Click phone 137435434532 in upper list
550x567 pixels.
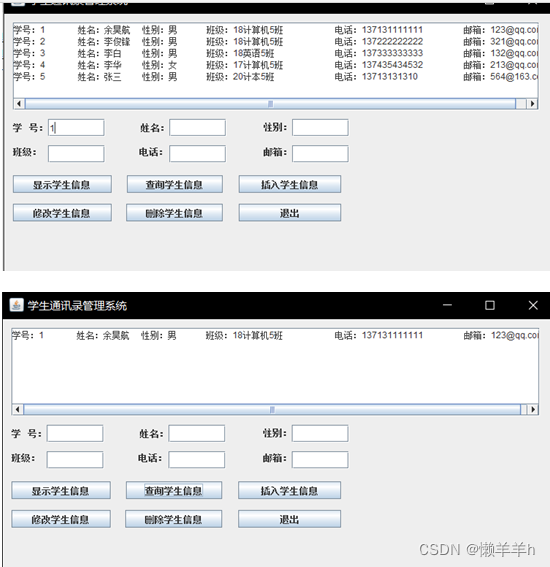[392, 65]
